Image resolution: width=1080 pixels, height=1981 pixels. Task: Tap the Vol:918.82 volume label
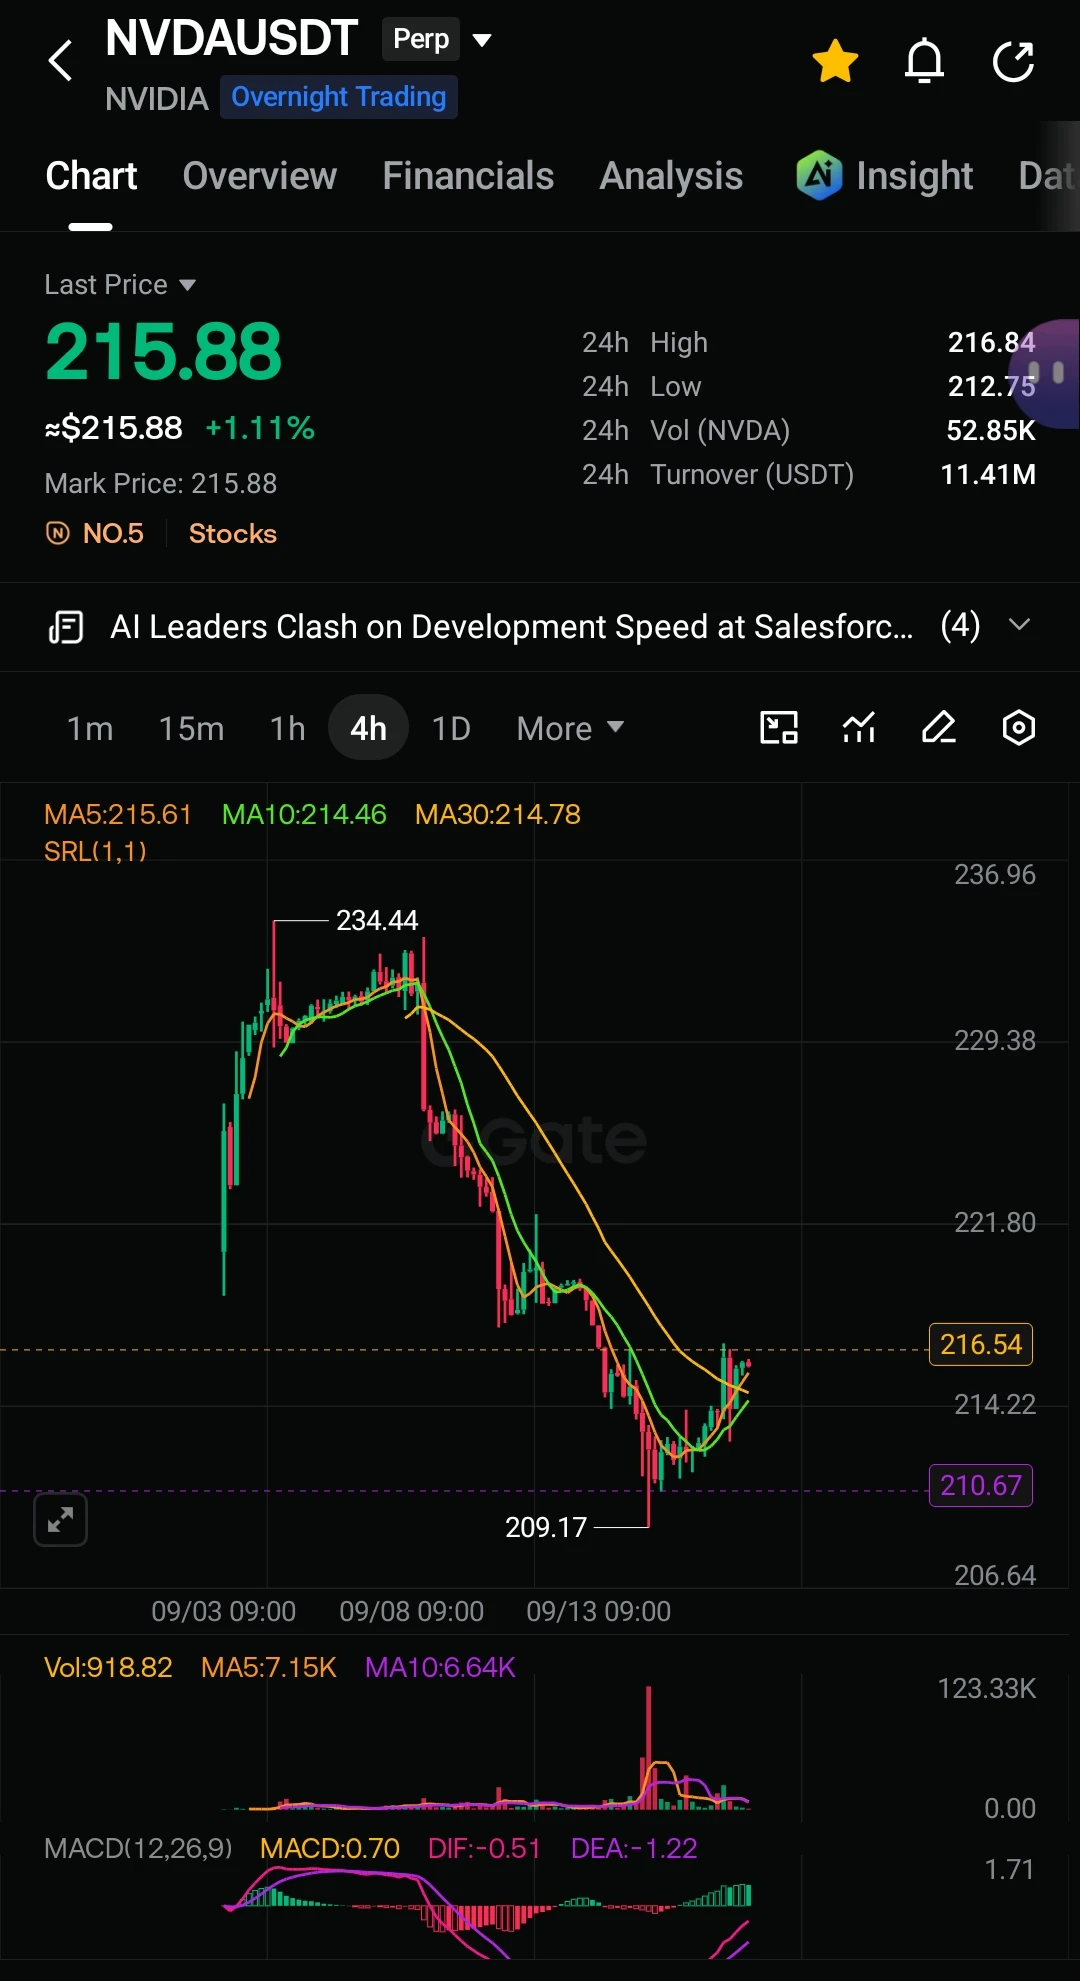click(108, 1667)
